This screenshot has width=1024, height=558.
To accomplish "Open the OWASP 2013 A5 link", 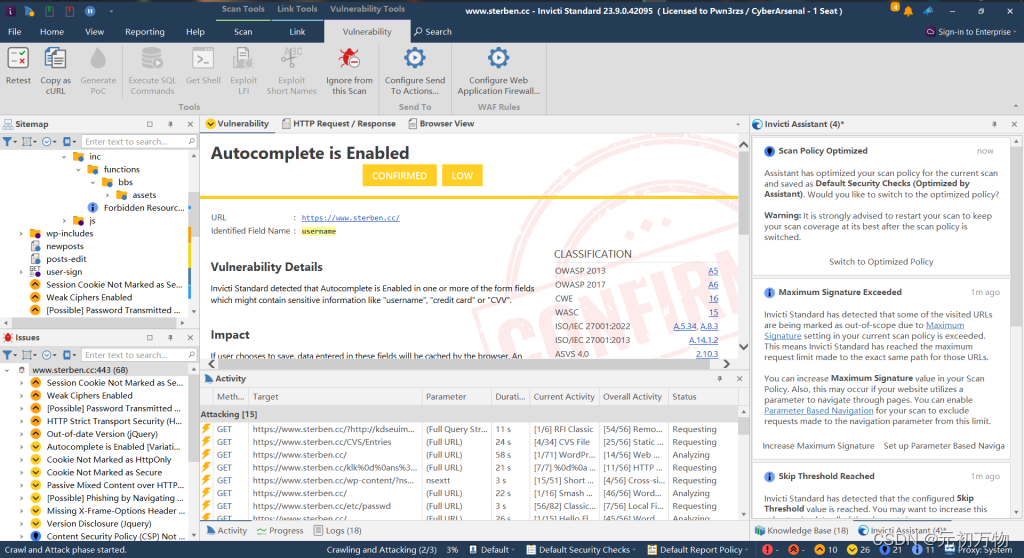I will click(x=713, y=271).
